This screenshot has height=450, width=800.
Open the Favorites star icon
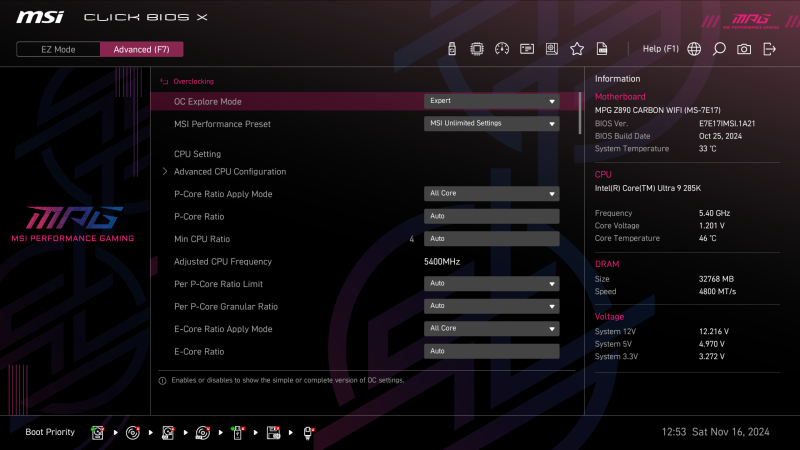tap(577, 49)
